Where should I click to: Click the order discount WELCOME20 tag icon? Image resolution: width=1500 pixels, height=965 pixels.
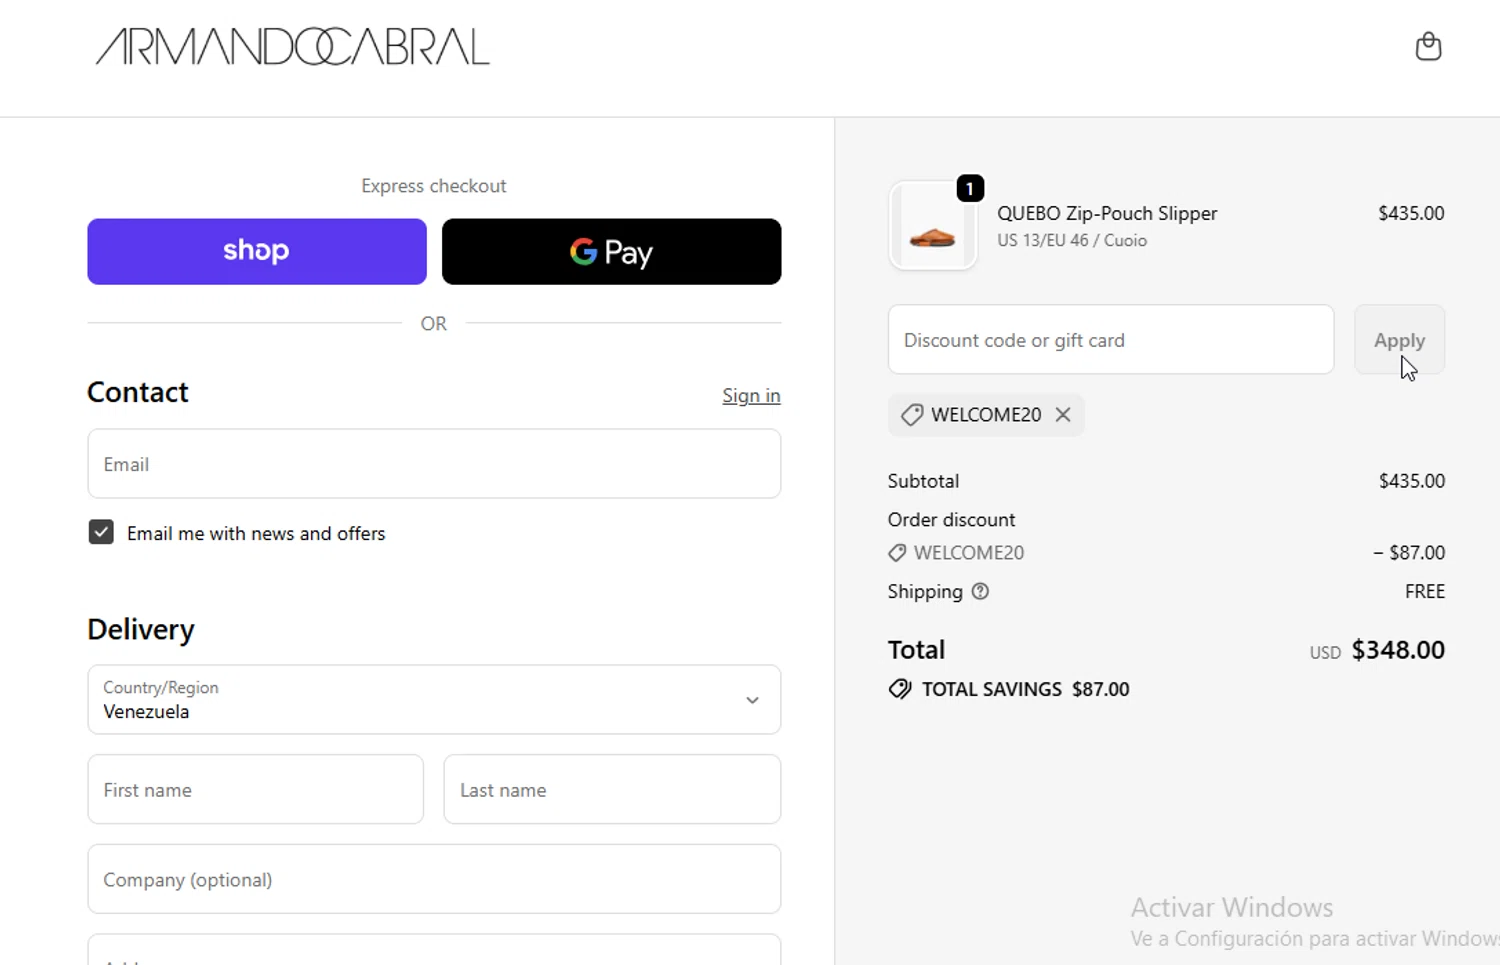pos(897,553)
